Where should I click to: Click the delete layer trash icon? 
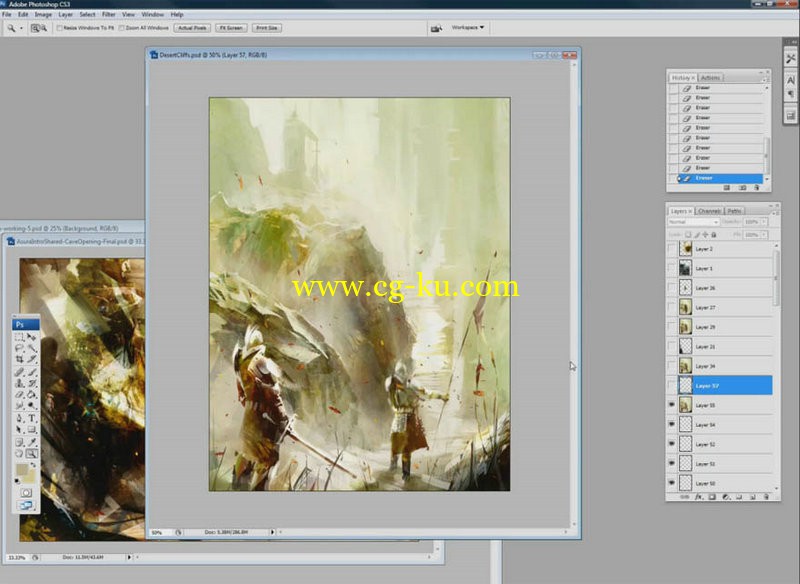pos(766,496)
